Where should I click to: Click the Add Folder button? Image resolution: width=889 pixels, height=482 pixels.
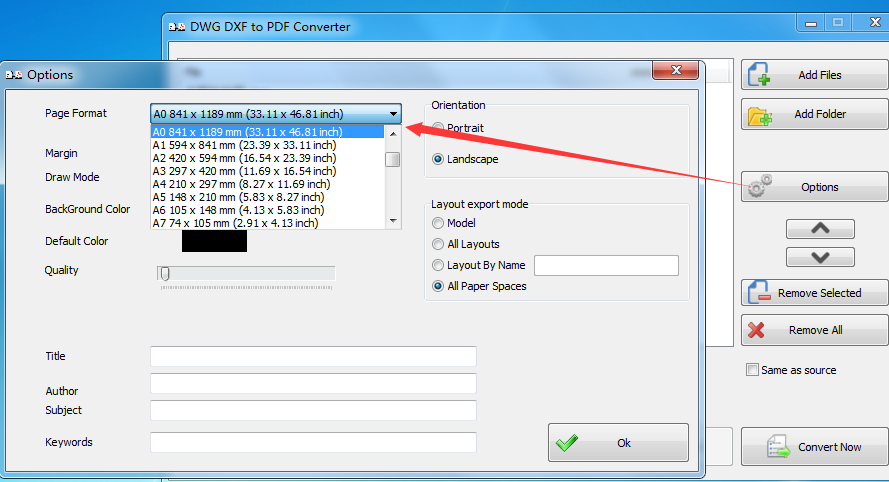point(815,114)
